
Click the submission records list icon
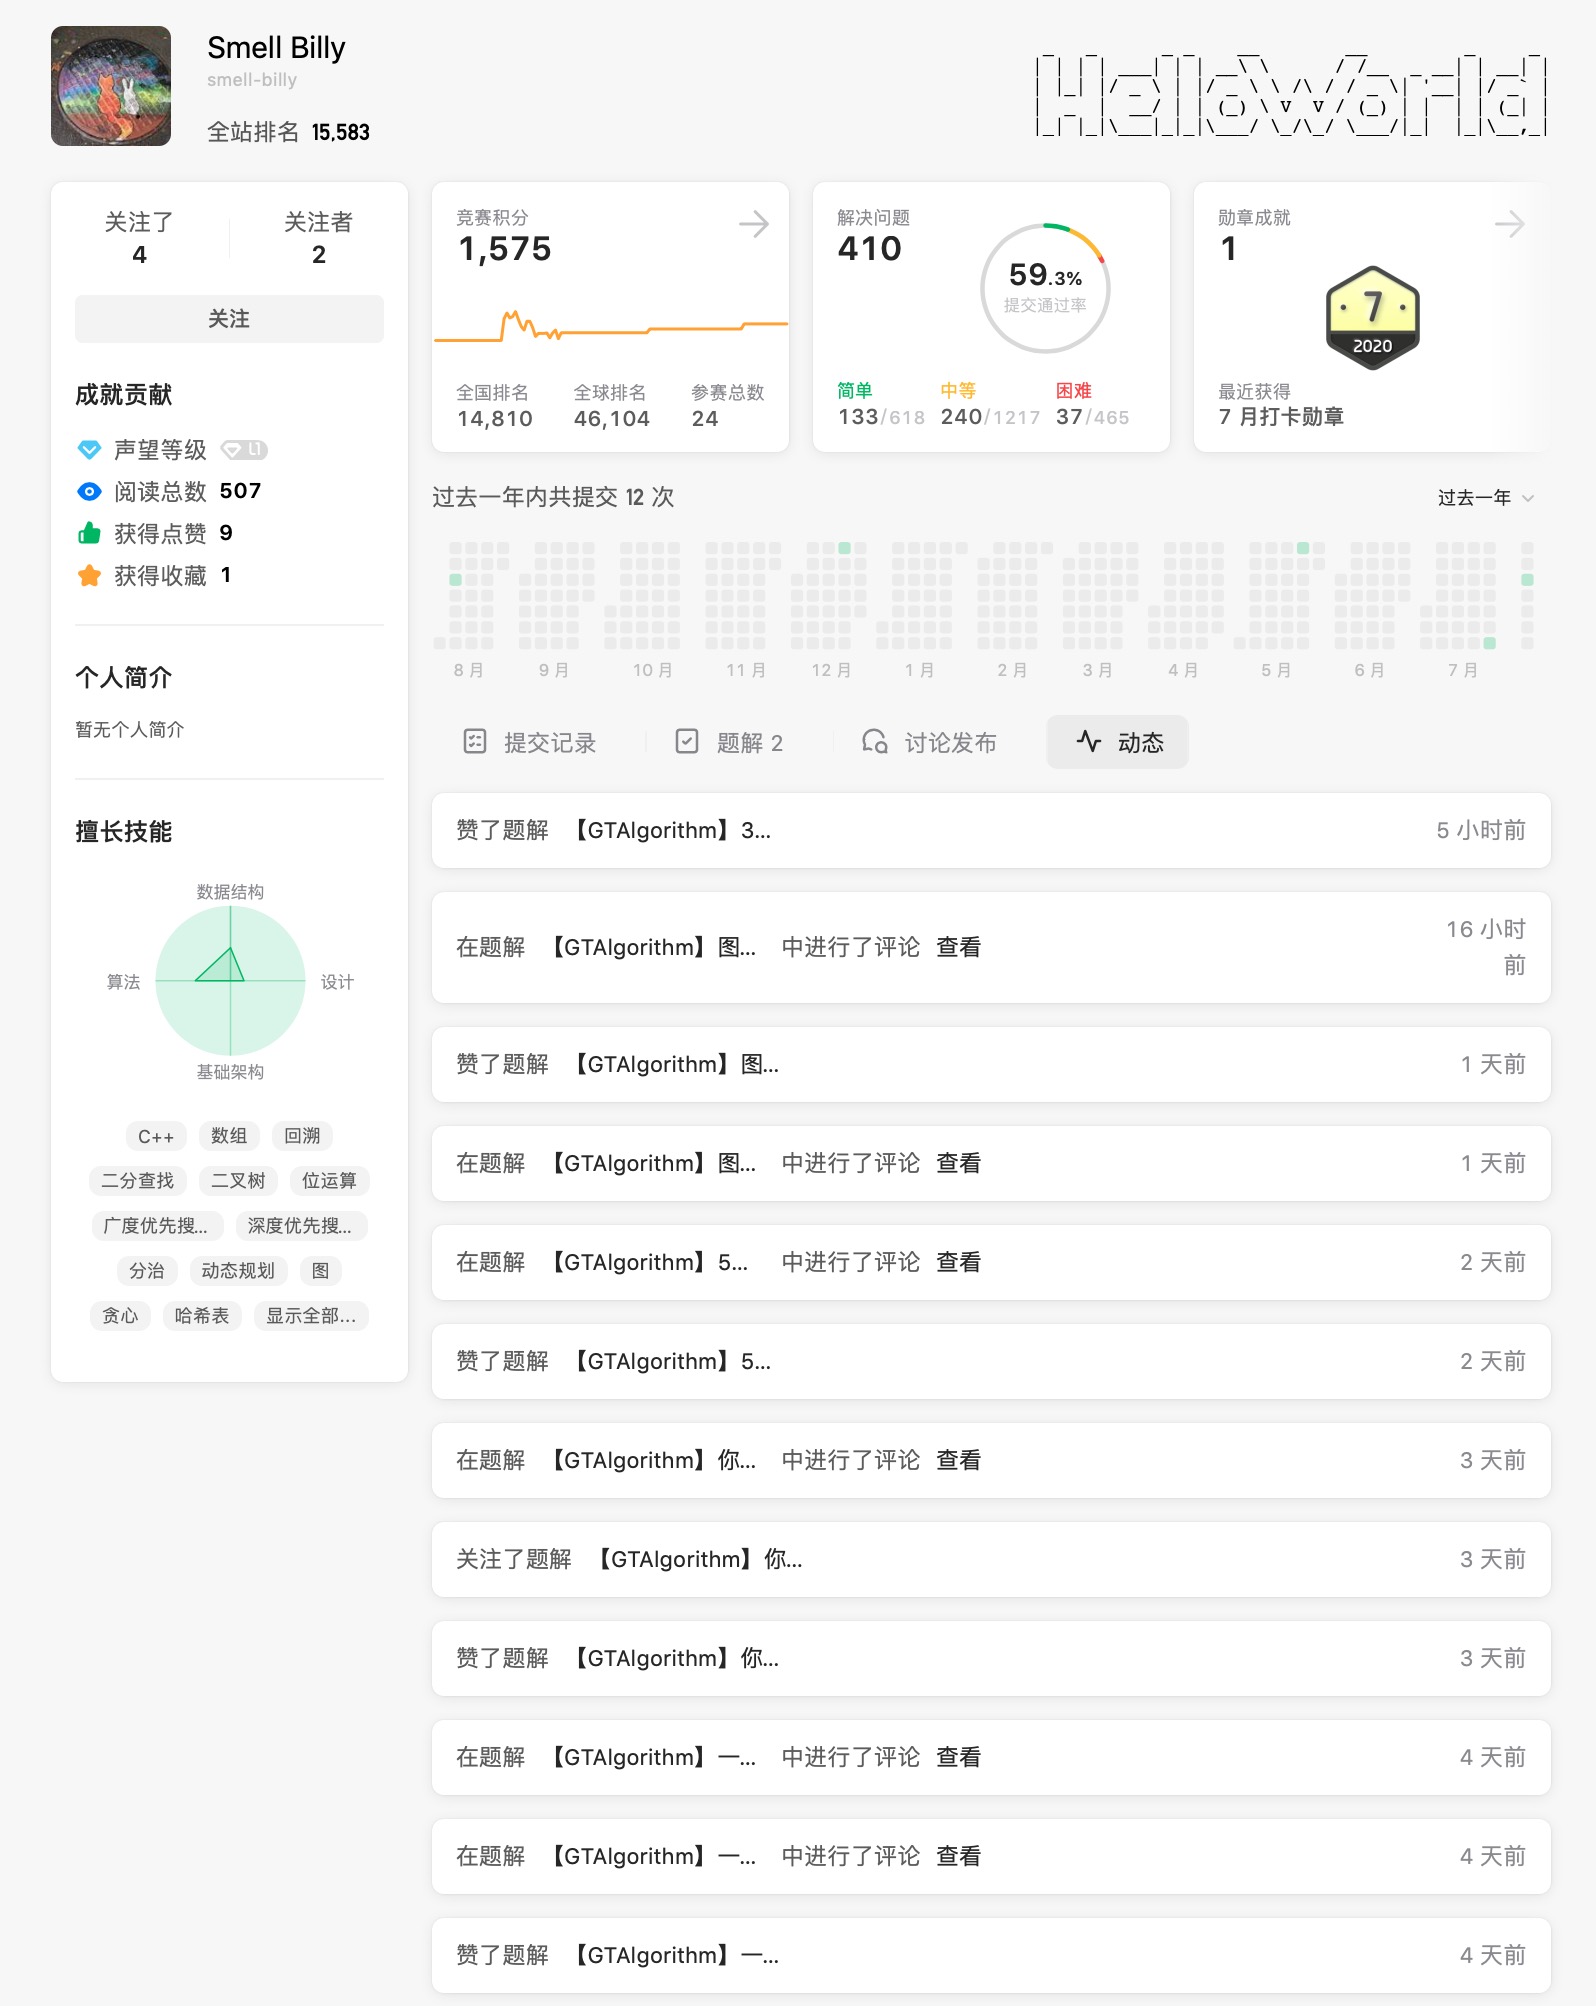pos(475,741)
